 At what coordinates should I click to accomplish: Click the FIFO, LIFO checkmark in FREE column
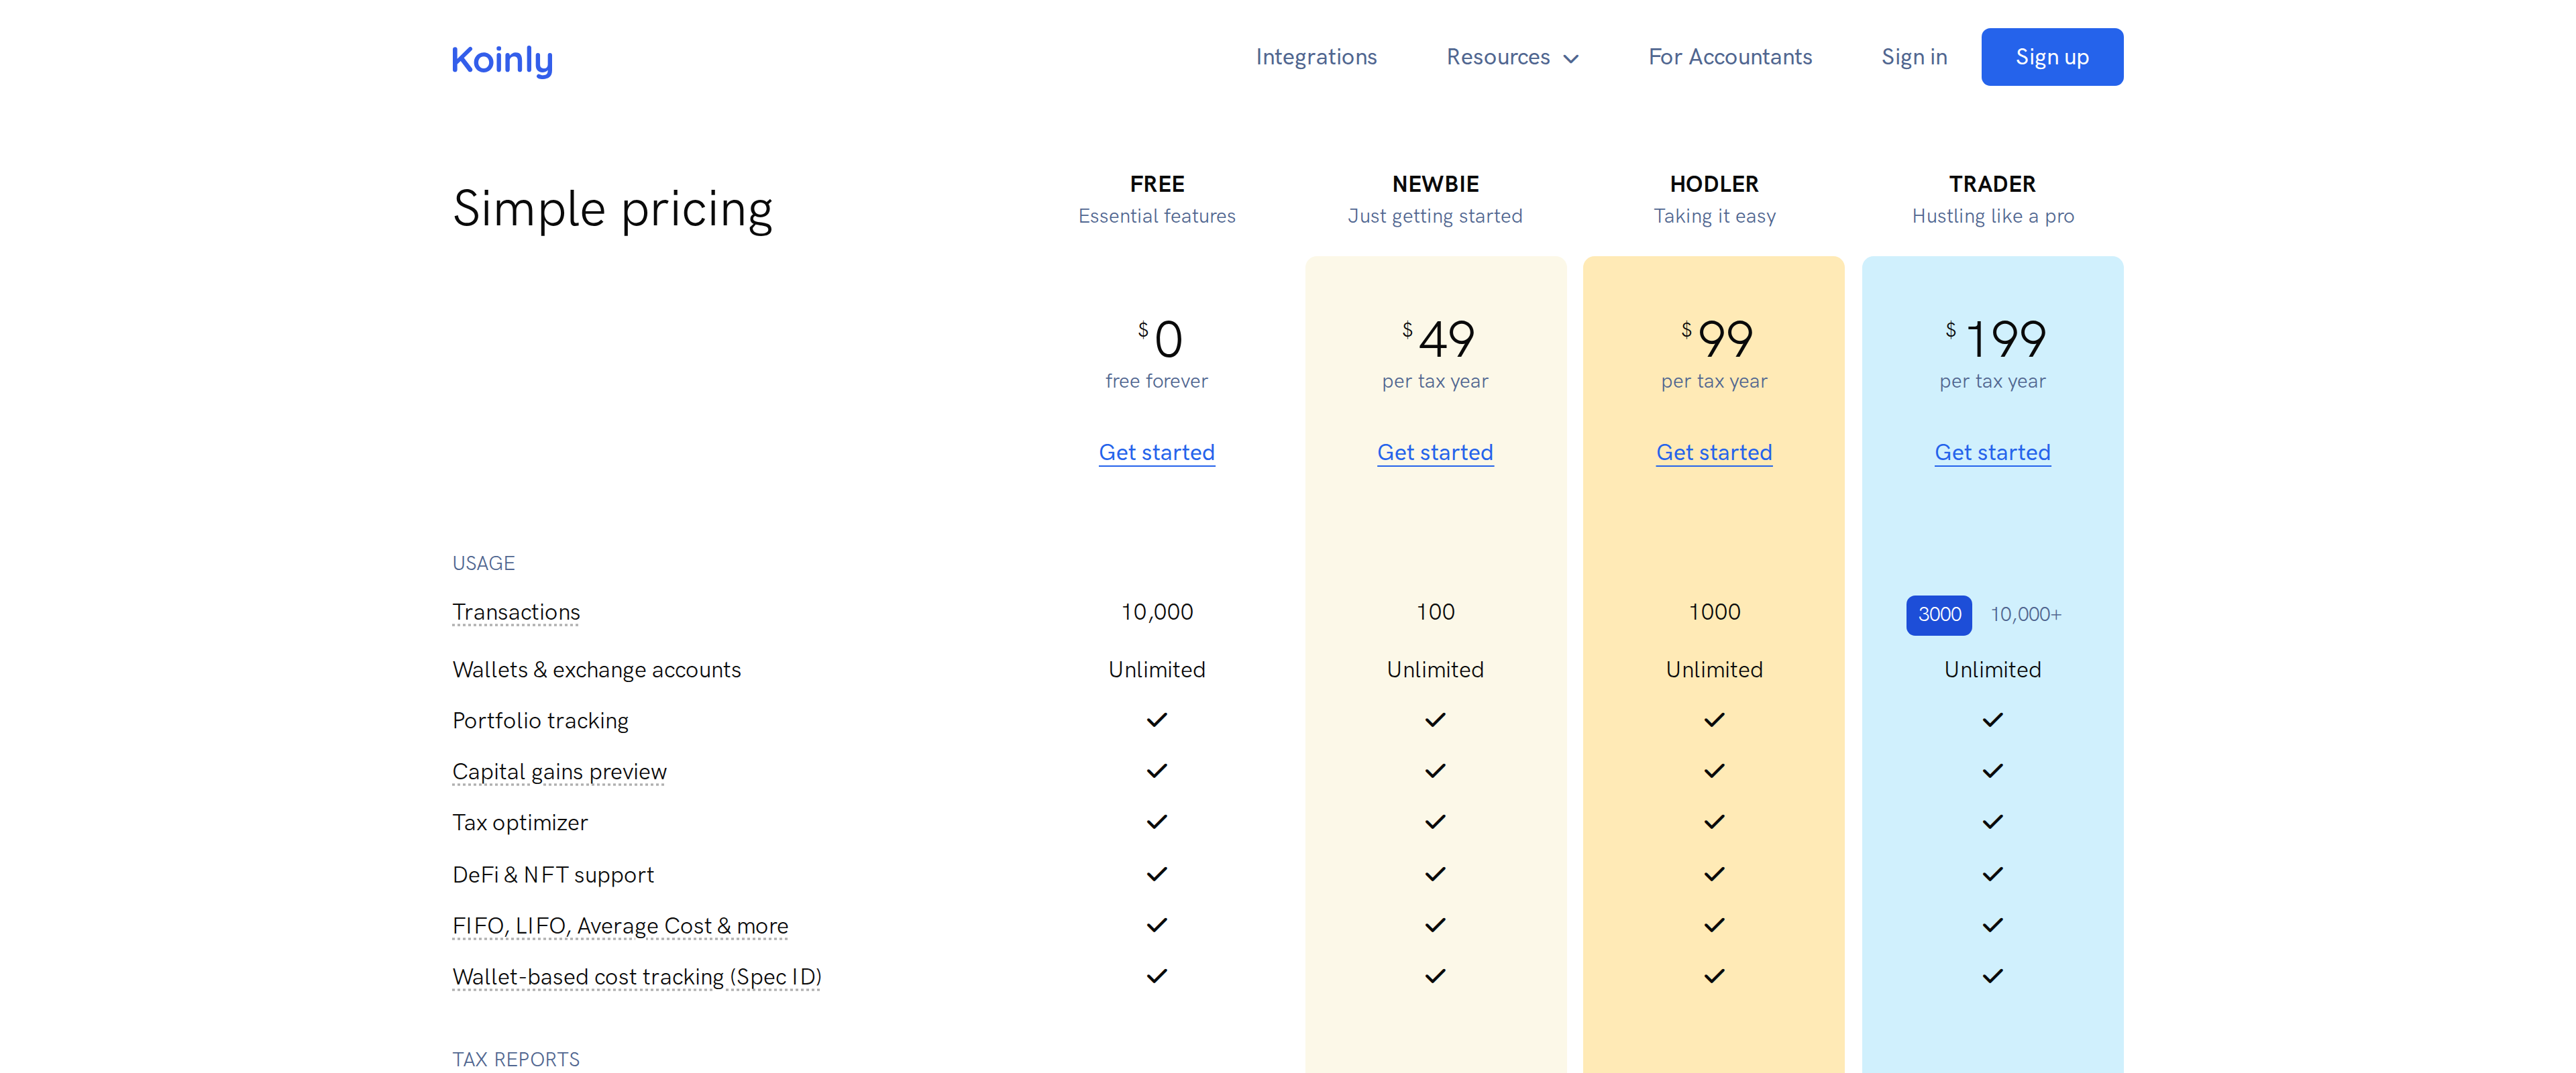click(1157, 925)
